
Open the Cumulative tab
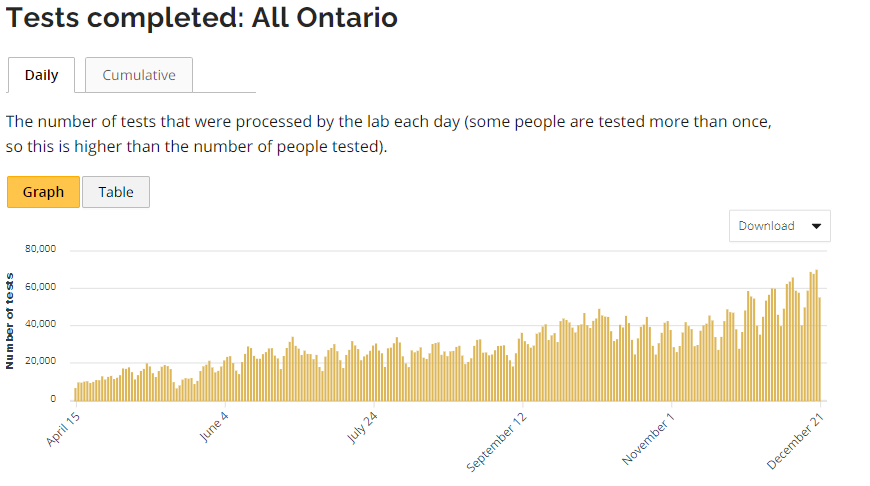click(139, 75)
